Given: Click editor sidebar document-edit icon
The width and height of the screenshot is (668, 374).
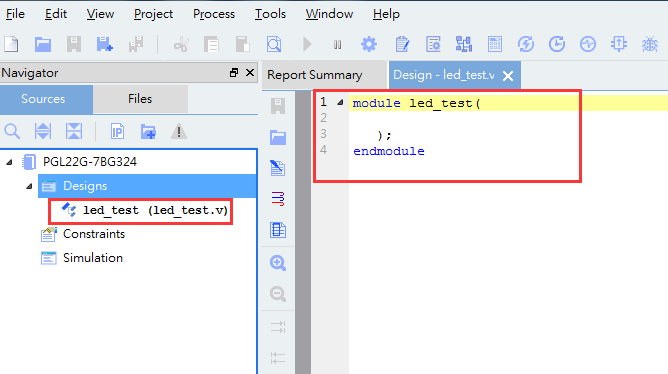Looking at the screenshot, I should [278, 168].
